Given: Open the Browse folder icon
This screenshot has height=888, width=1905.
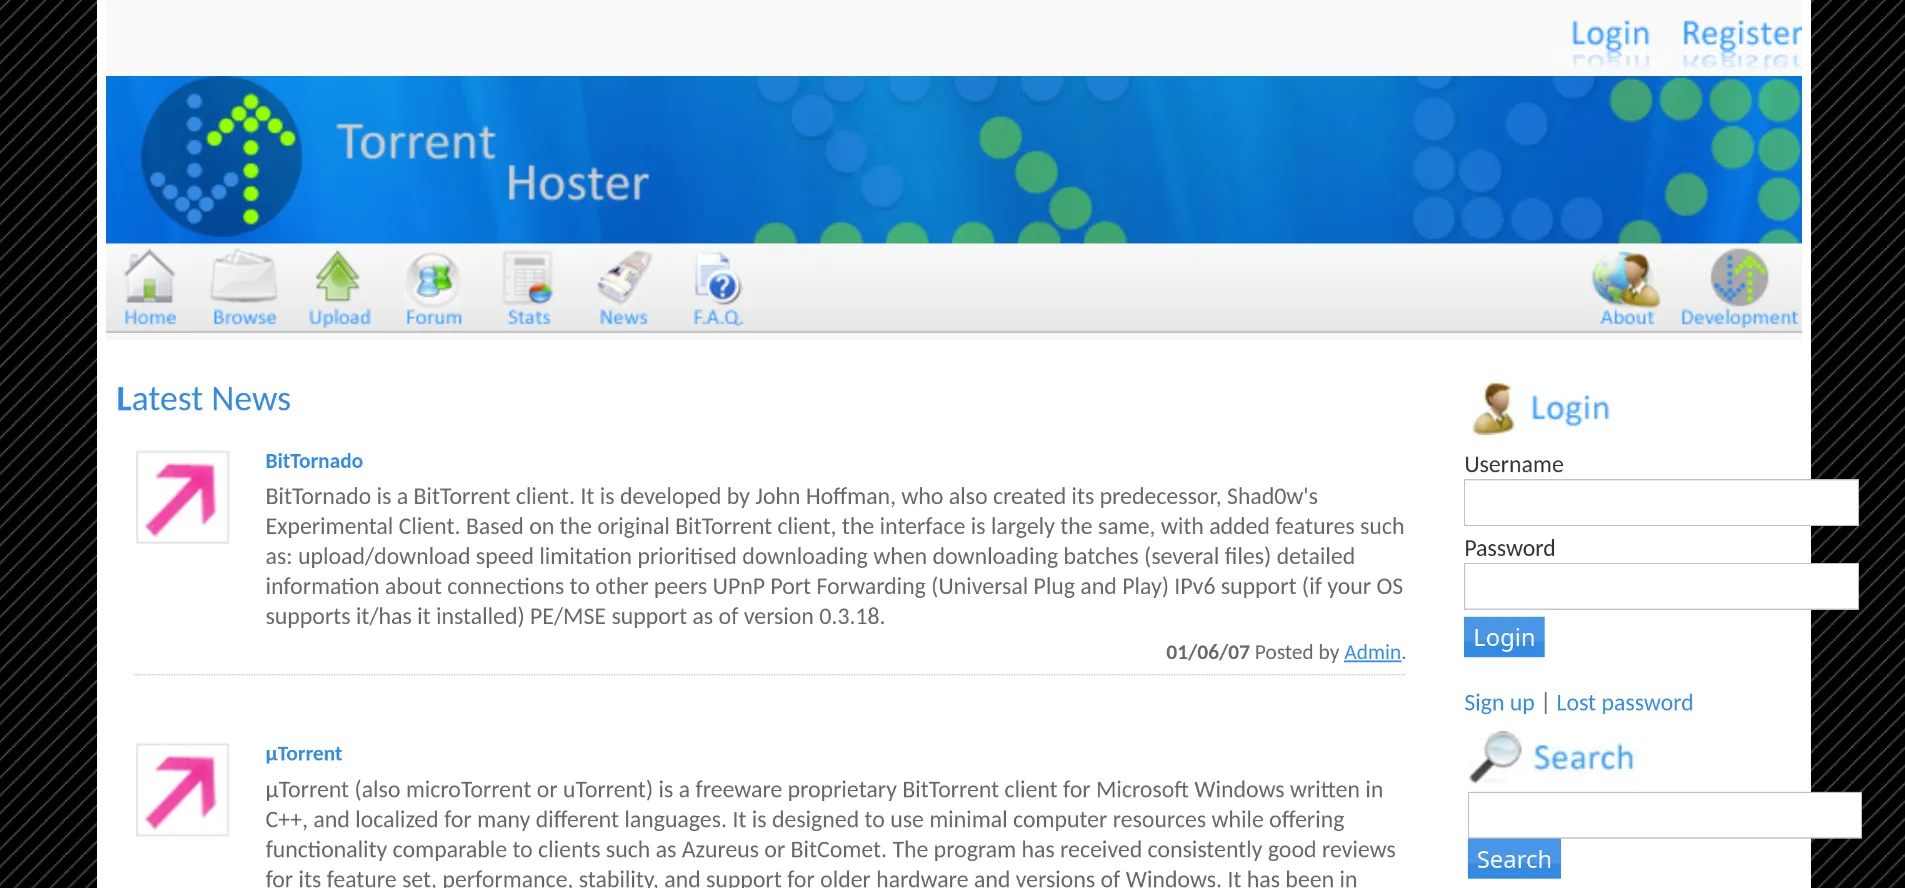Looking at the screenshot, I should point(244,276).
